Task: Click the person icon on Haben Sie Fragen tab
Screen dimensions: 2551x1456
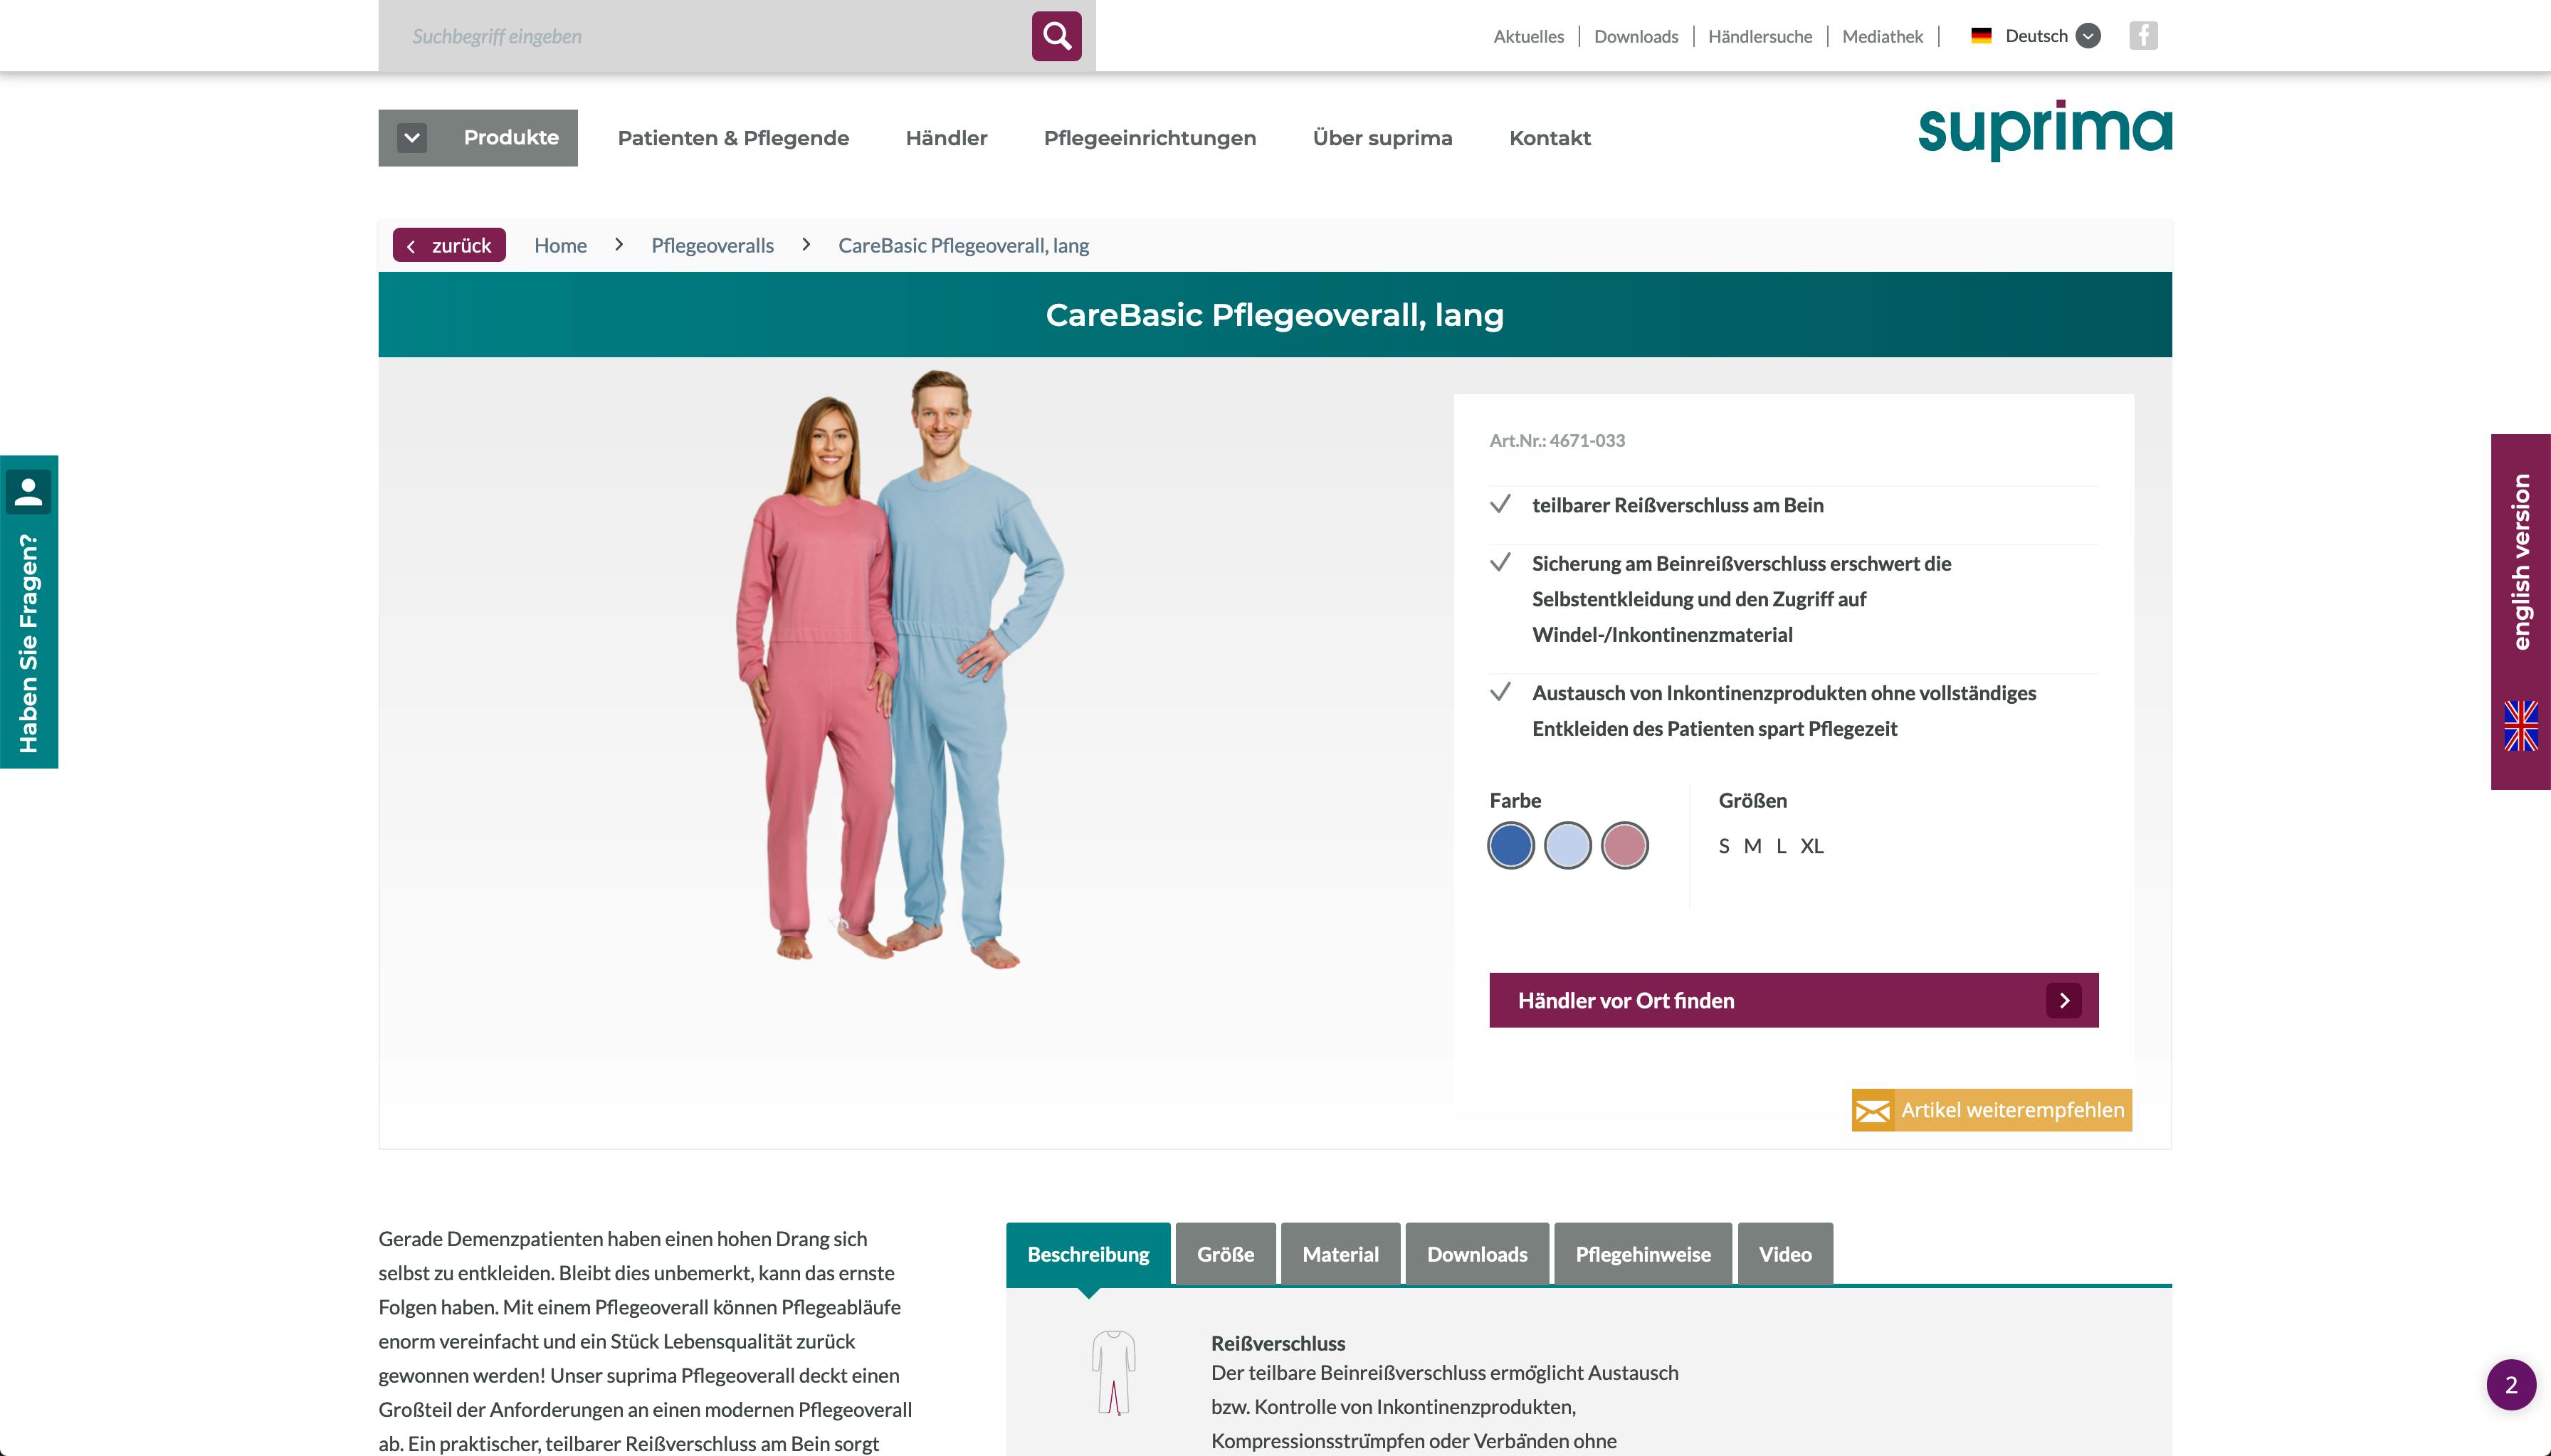Action: 28,491
